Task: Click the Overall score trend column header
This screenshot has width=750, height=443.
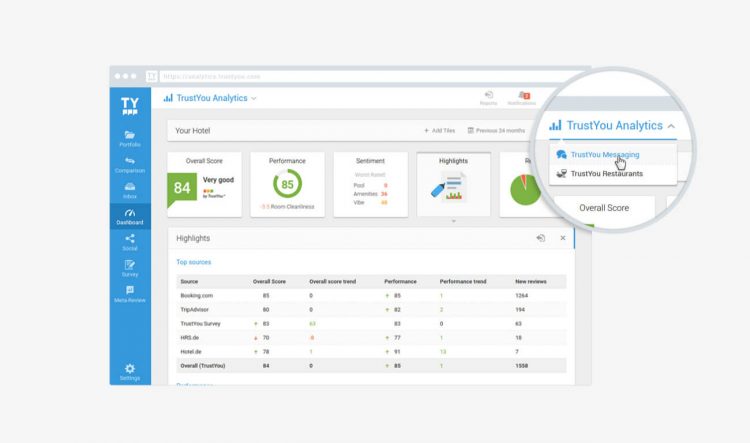Action: pos(332,281)
